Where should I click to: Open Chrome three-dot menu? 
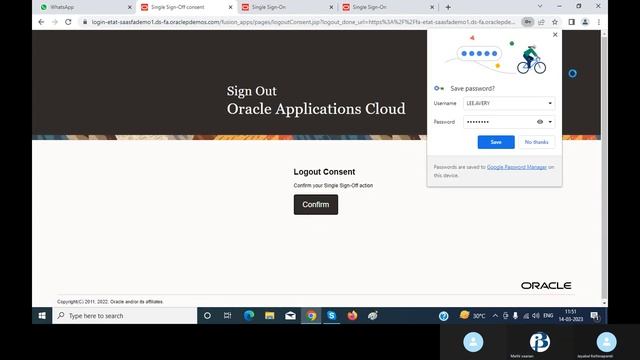(x=598, y=22)
